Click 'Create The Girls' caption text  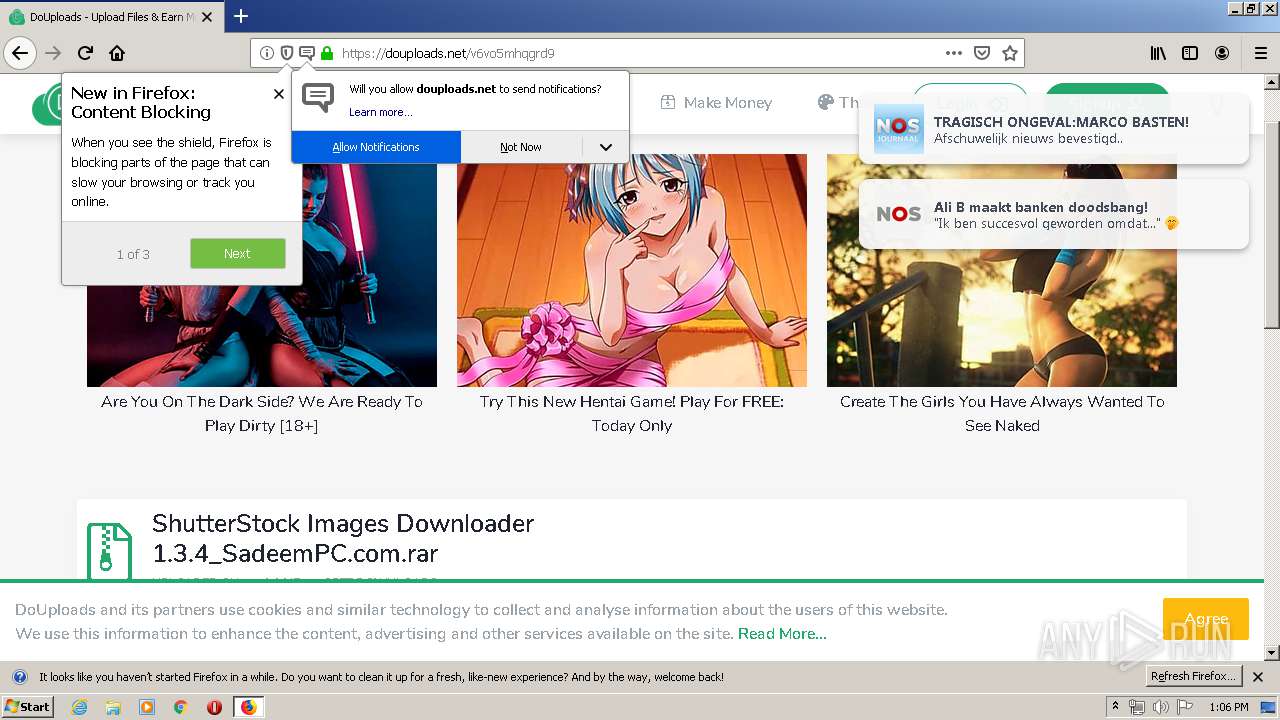1002,413
